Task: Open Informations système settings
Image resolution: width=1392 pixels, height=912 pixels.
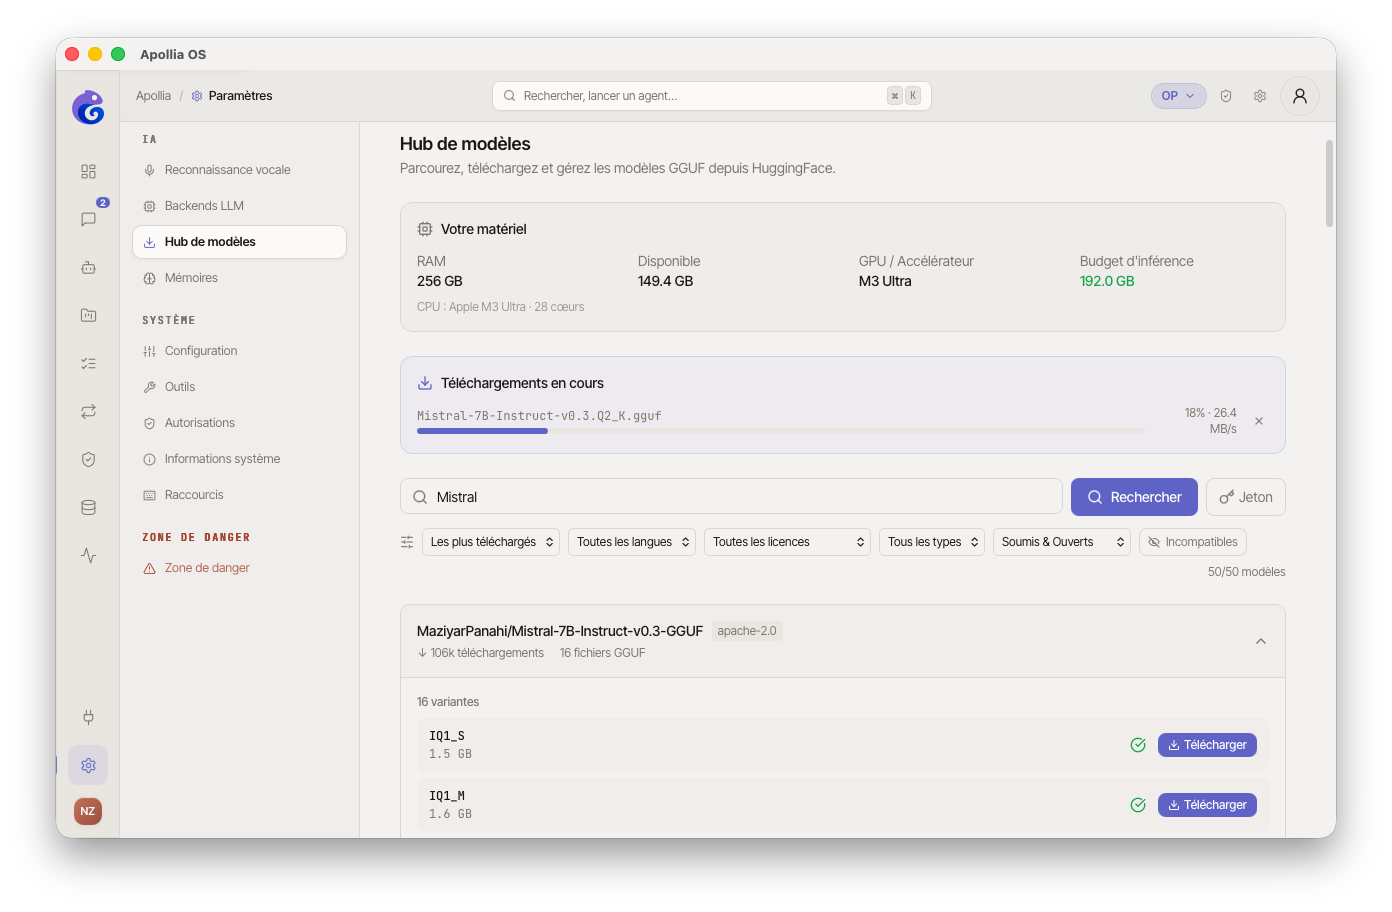Action: [239, 459]
